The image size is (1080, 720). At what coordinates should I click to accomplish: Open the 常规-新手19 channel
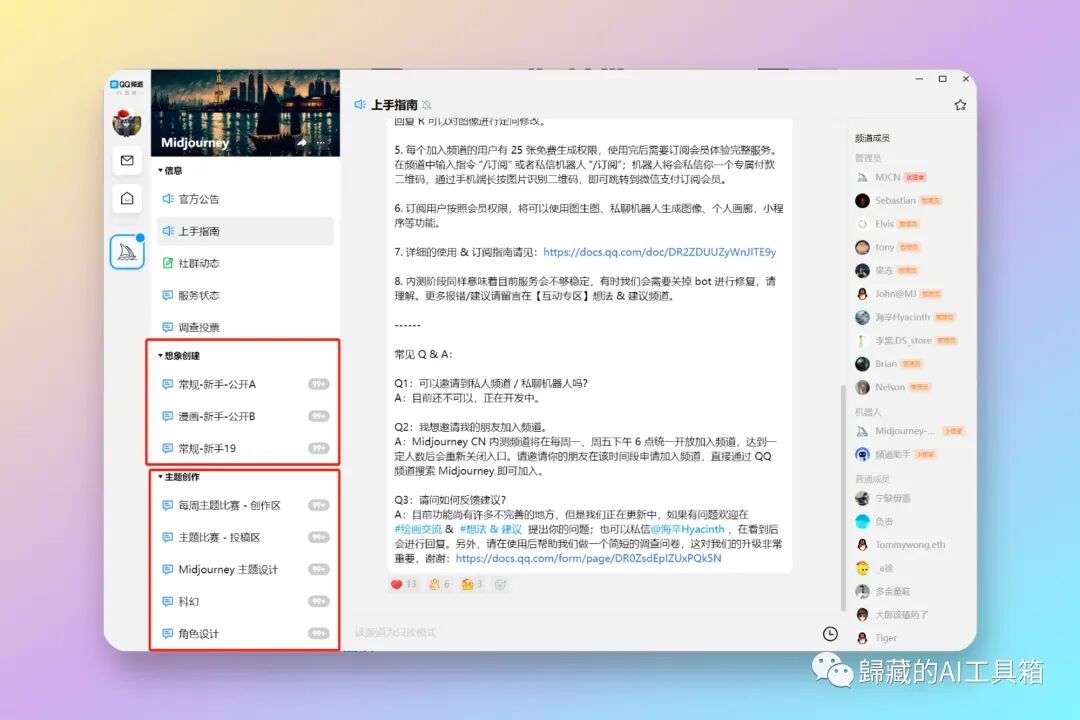pos(245,449)
